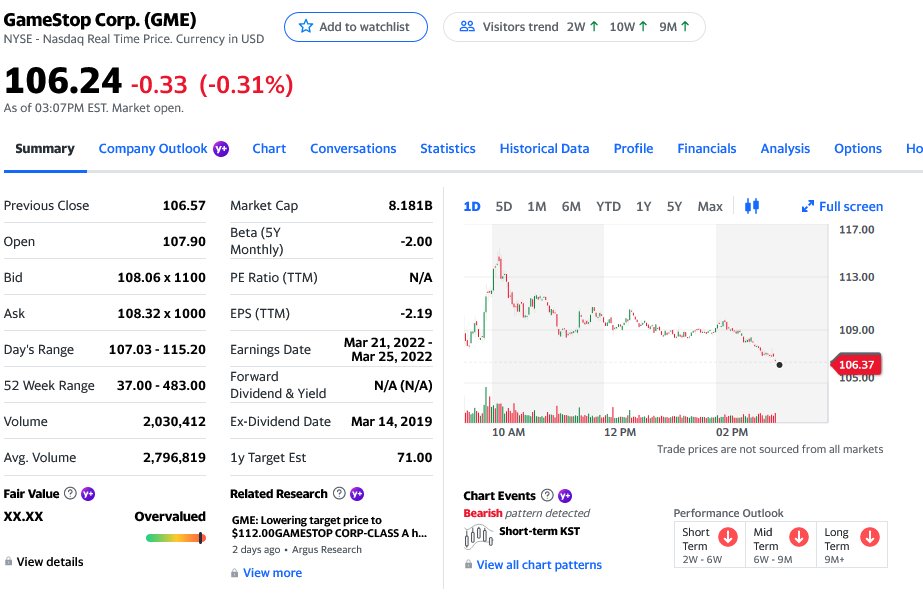
Task: Click the Add to watchlist button
Action: click(356, 27)
